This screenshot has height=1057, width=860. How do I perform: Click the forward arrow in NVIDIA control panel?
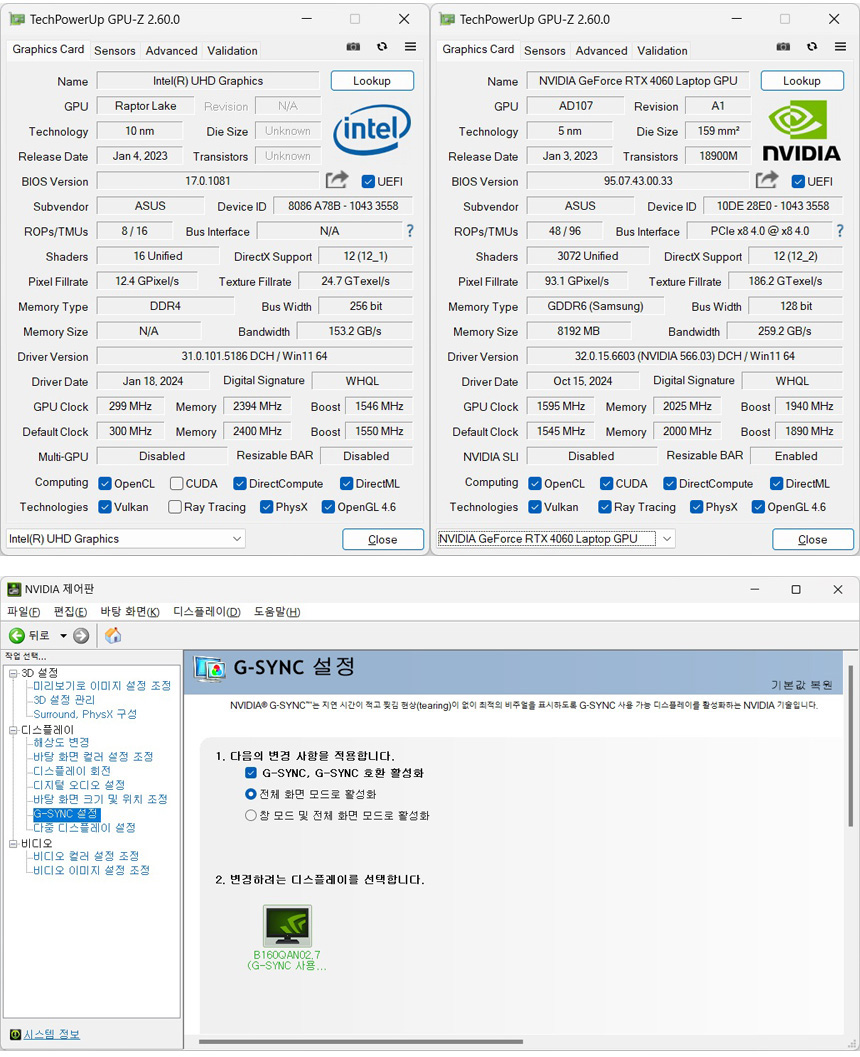81,635
